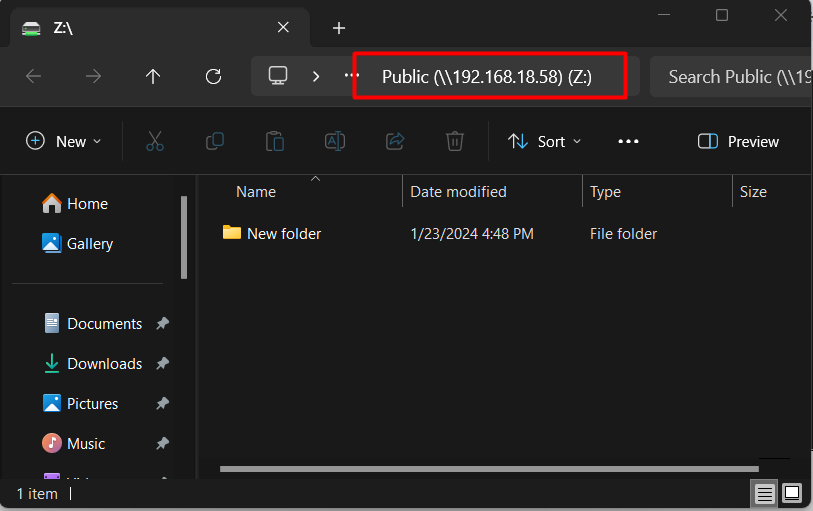Click the horizontal scrollbar in file list
This screenshot has height=511, width=813.
pos(488,468)
